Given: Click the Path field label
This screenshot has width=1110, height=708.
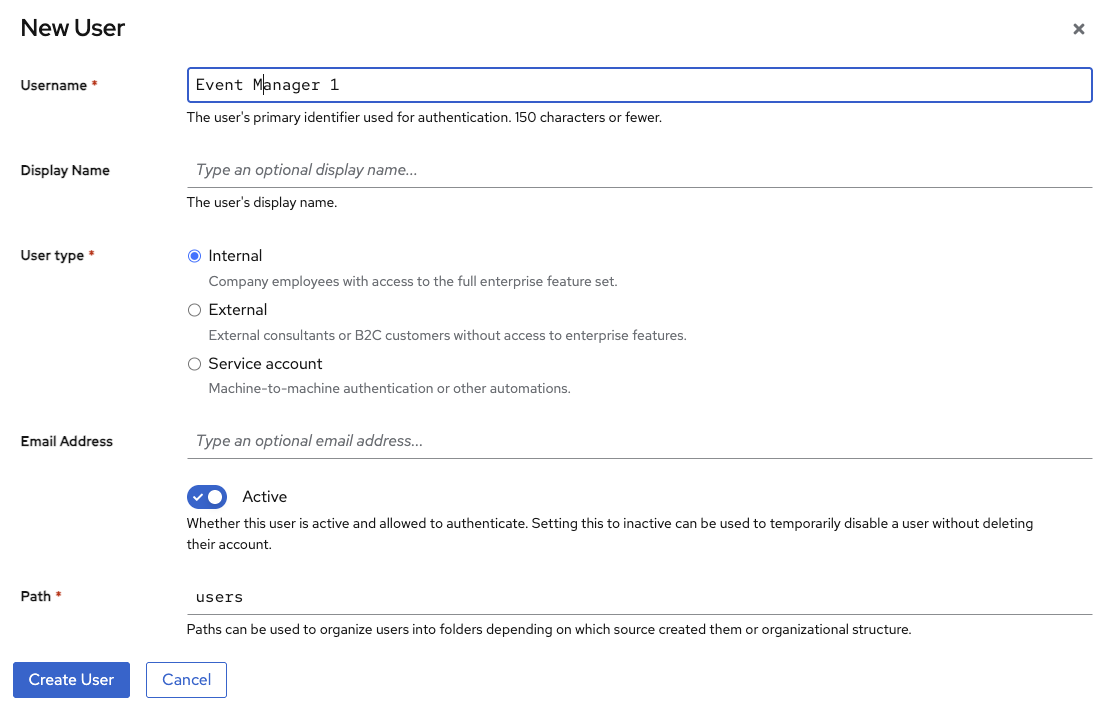Looking at the screenshot, I should coord(36,596).
